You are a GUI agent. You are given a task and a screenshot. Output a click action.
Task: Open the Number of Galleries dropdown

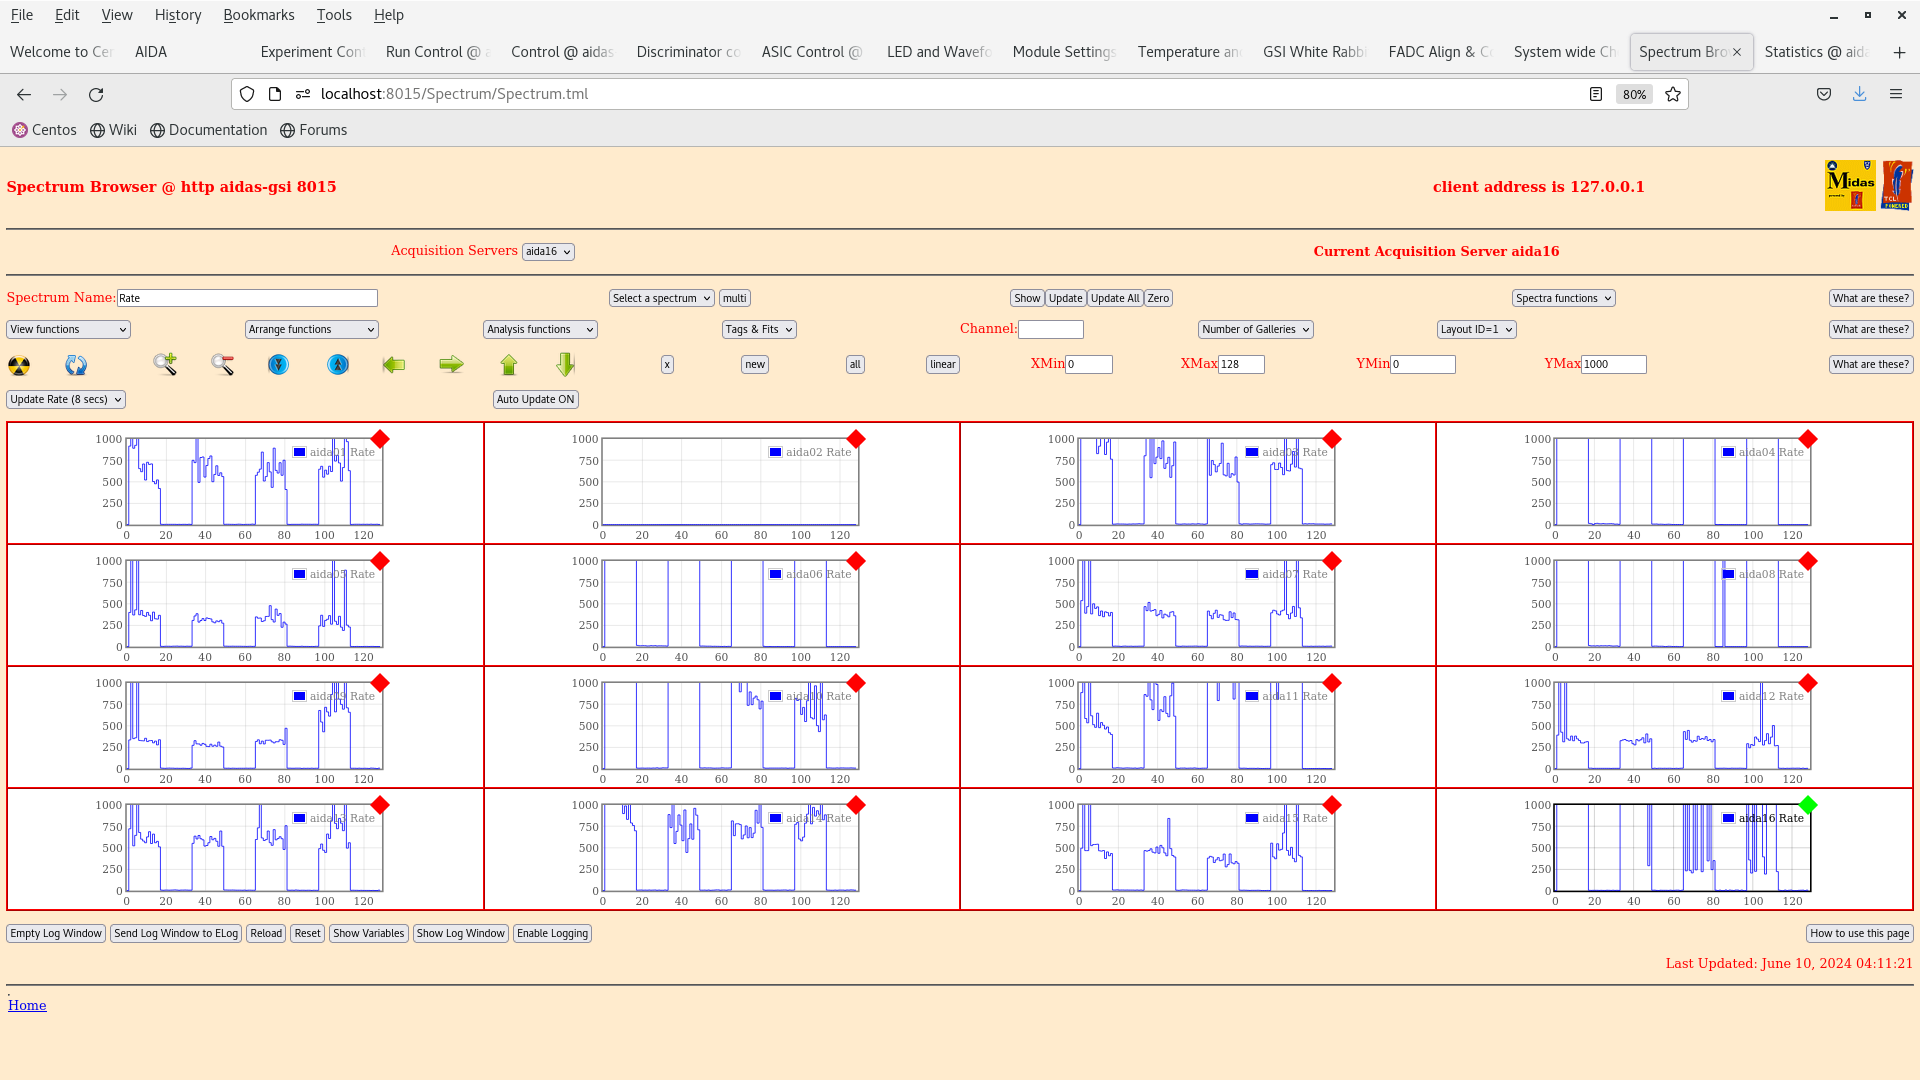click(x=1255, y=329)
